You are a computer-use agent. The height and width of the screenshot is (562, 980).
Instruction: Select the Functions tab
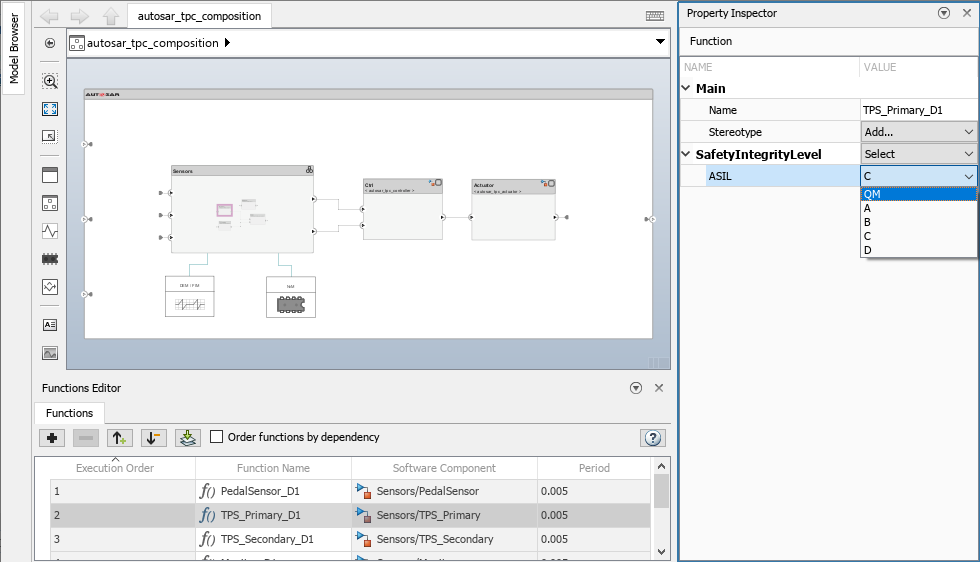coord(69,413)
